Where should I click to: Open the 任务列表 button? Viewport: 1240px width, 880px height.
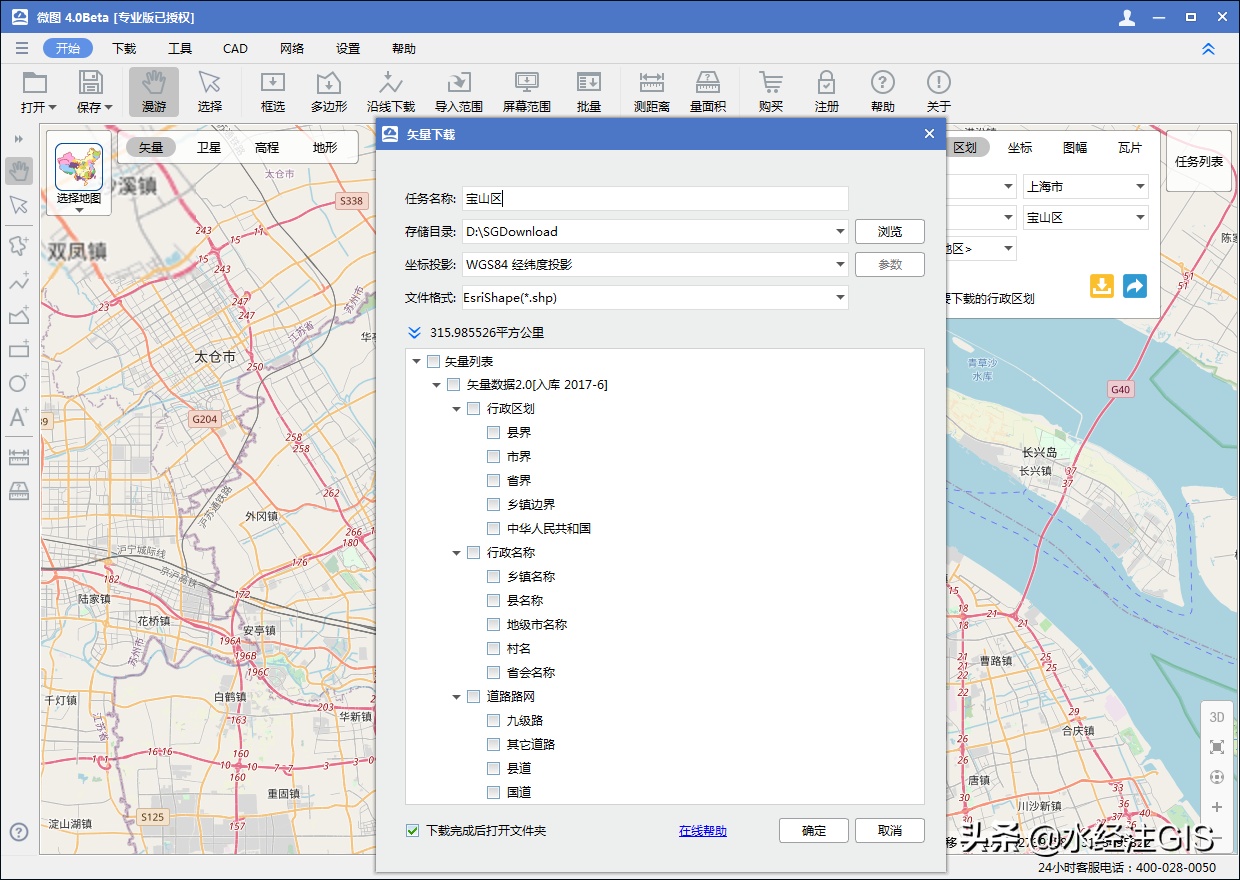point(1199,161)
